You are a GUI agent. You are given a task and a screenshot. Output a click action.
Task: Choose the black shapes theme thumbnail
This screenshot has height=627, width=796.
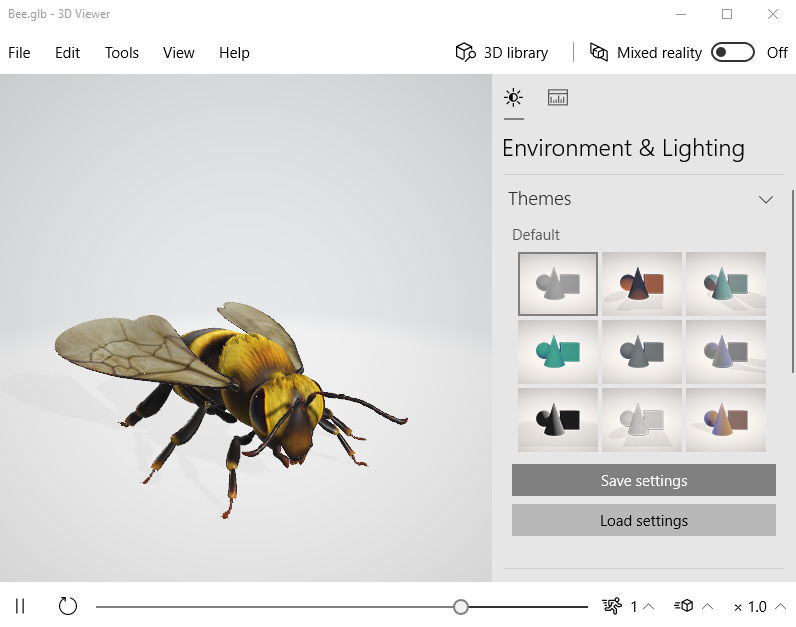pyautogui.click(x=558, y=420)
